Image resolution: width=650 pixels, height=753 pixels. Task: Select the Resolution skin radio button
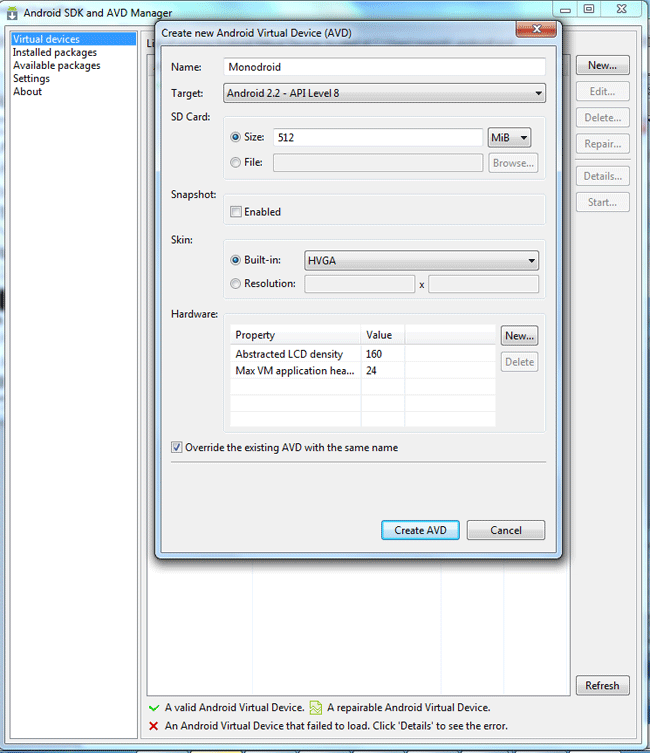[x=235, y=284]
